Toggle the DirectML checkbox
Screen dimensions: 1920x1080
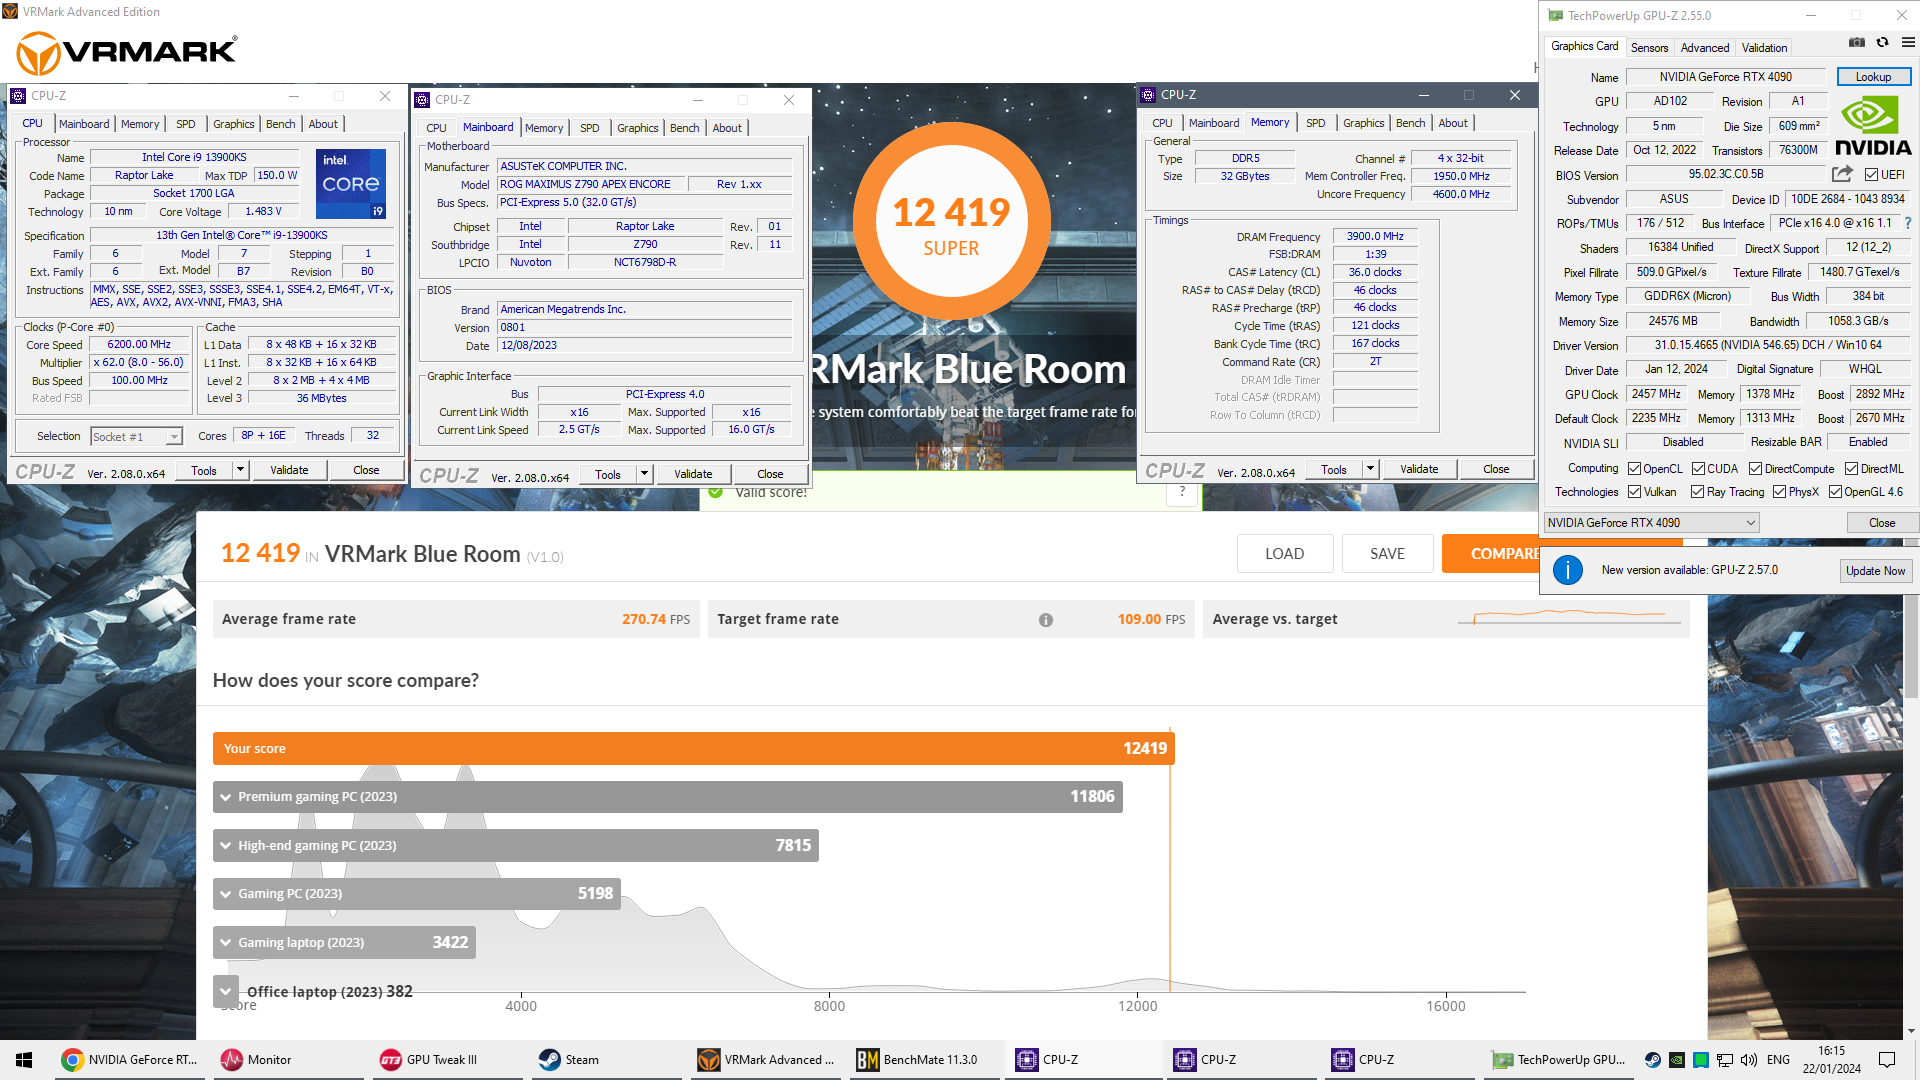click(x=1851, y=469)
